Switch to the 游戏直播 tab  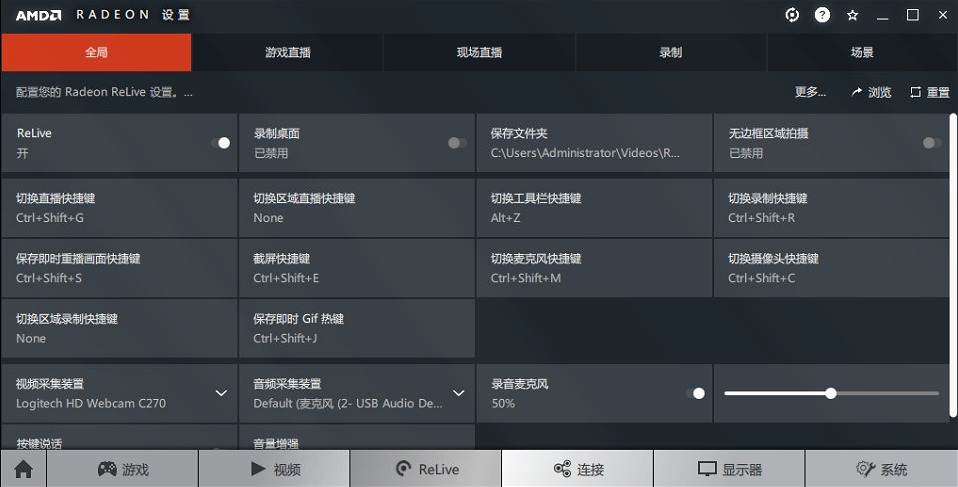pos(288,53)
